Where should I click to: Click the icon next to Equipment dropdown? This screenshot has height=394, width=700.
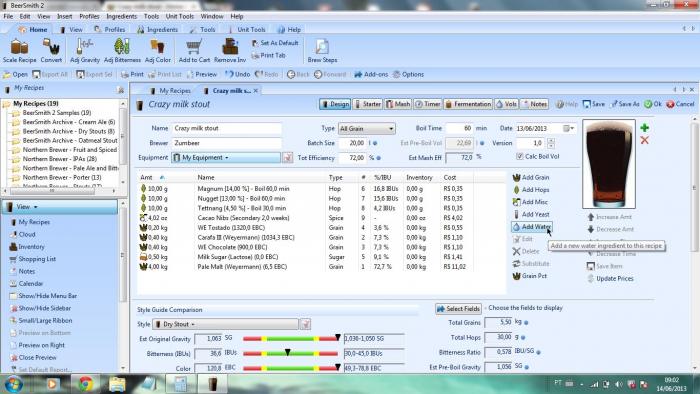click(288, 158)
